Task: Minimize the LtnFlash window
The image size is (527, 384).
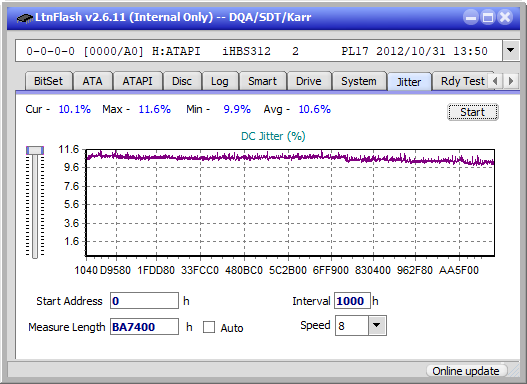Action: tap(471, 17)
